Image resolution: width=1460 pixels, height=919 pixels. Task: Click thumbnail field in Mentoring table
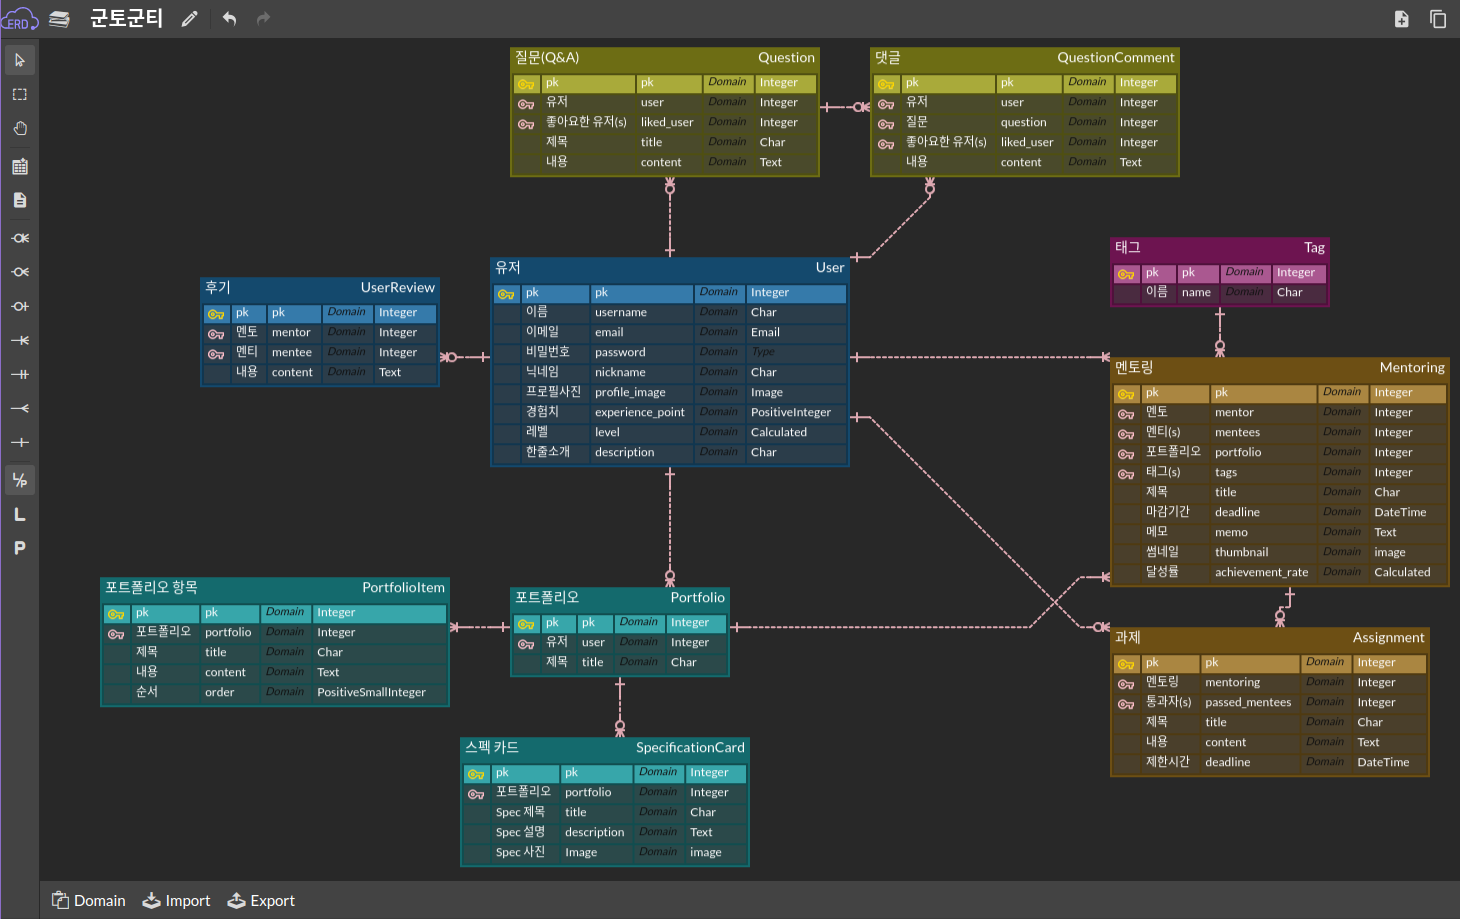(1242, 553)
